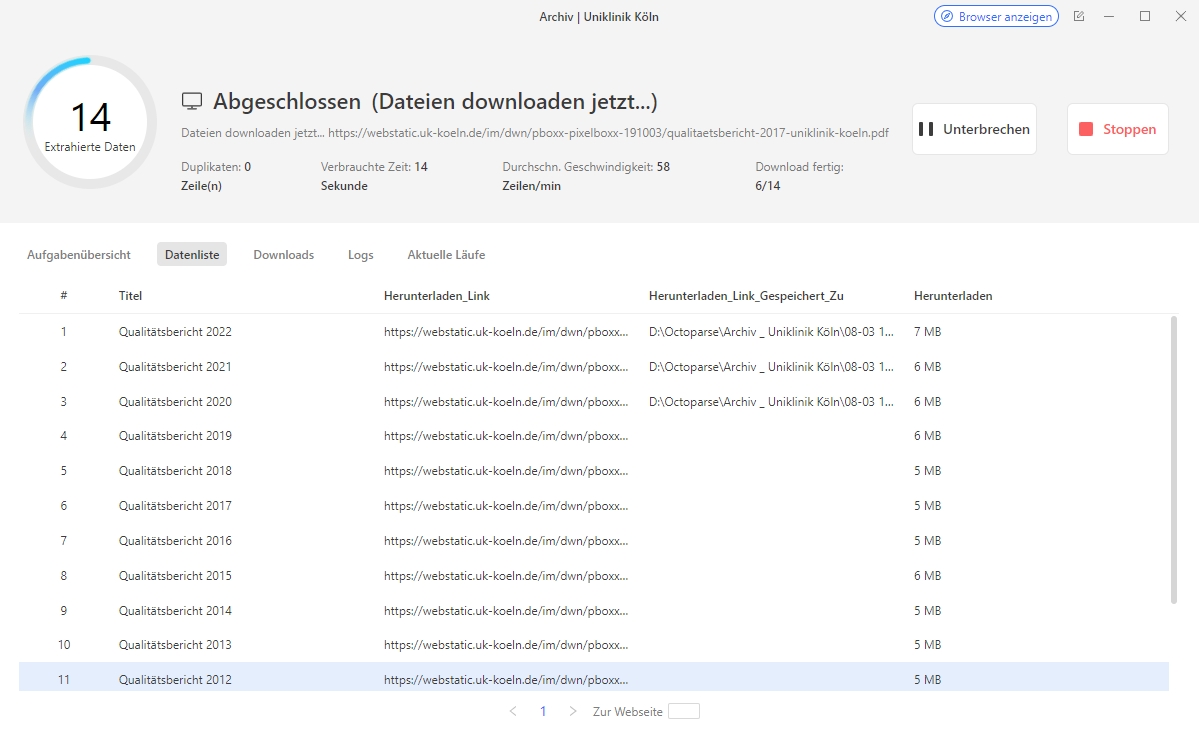This screenshot has height=729, width=1199.
Task: Select the Datenliste tab
Action: 192,255
